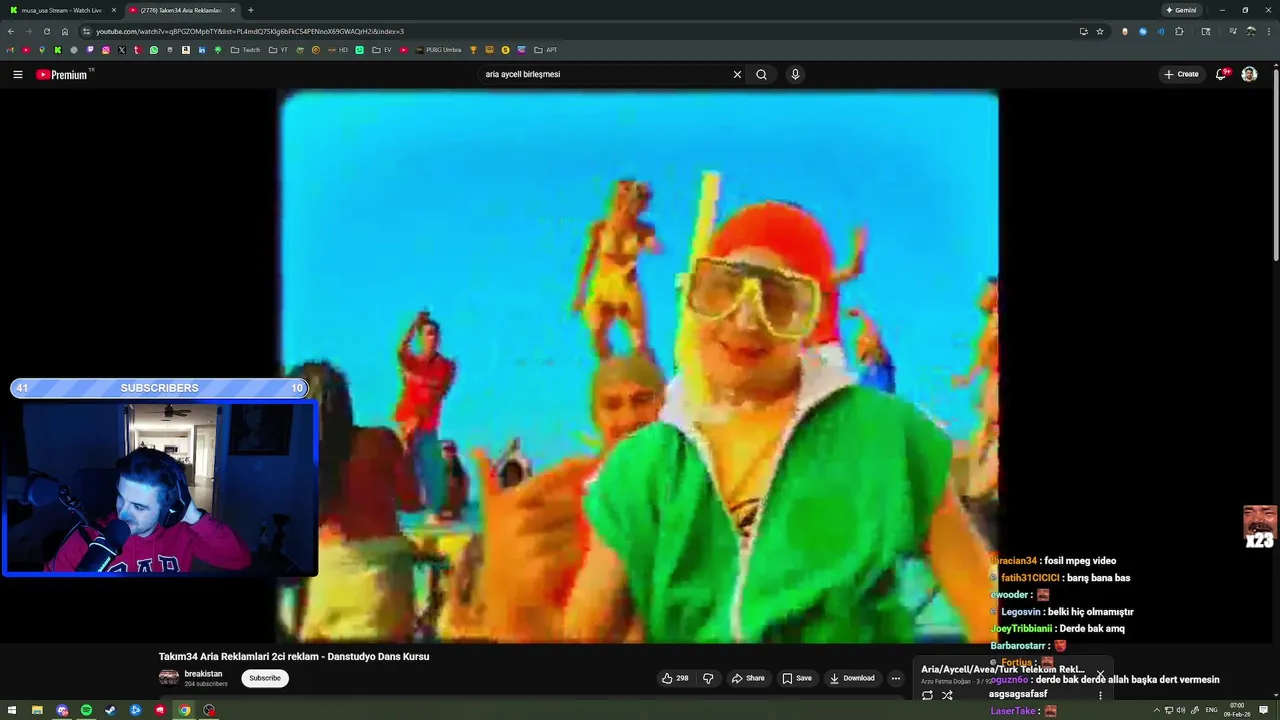1280x720 pixels.
Task: Open the YT bookmarks folder
Action: coord(278,50)
